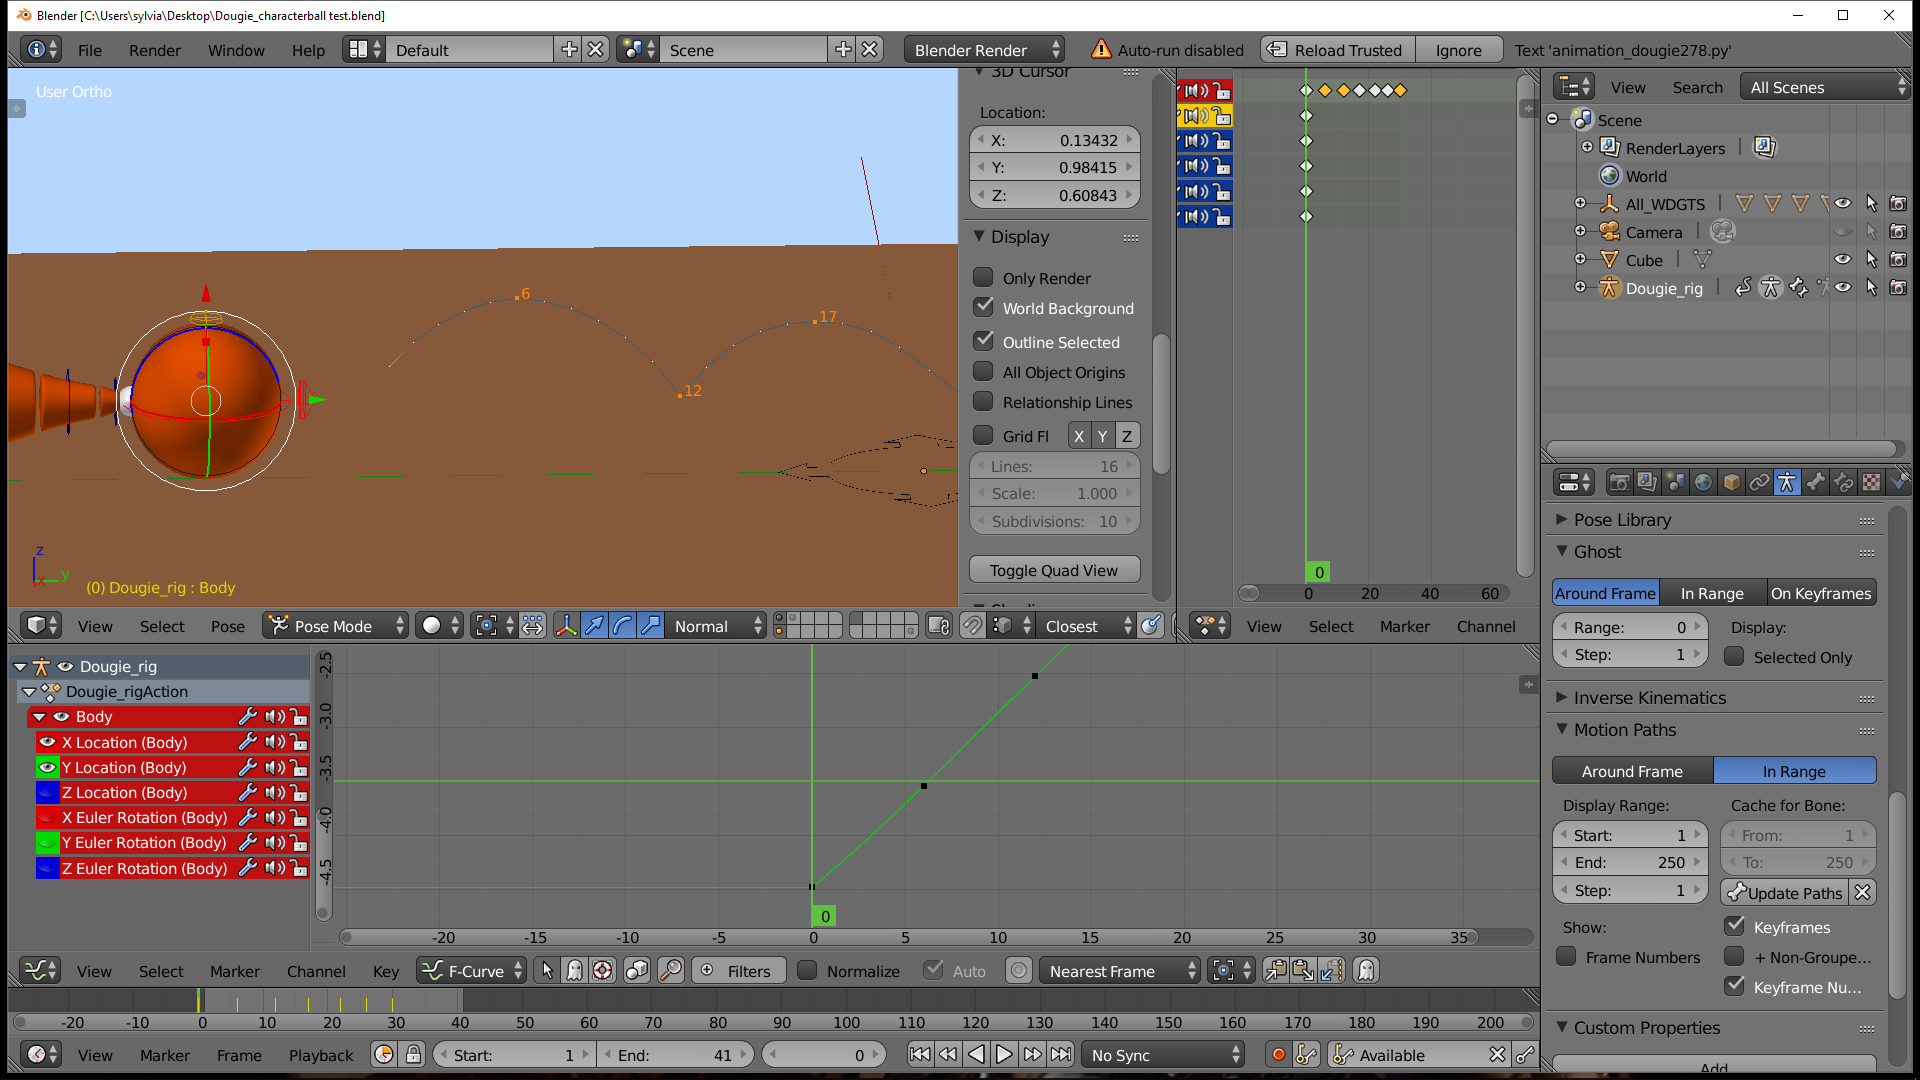Click the bone properties tab icon
Image resolution: width=1920 pixels, height=1080 pixels.
tap(1815, 483)
